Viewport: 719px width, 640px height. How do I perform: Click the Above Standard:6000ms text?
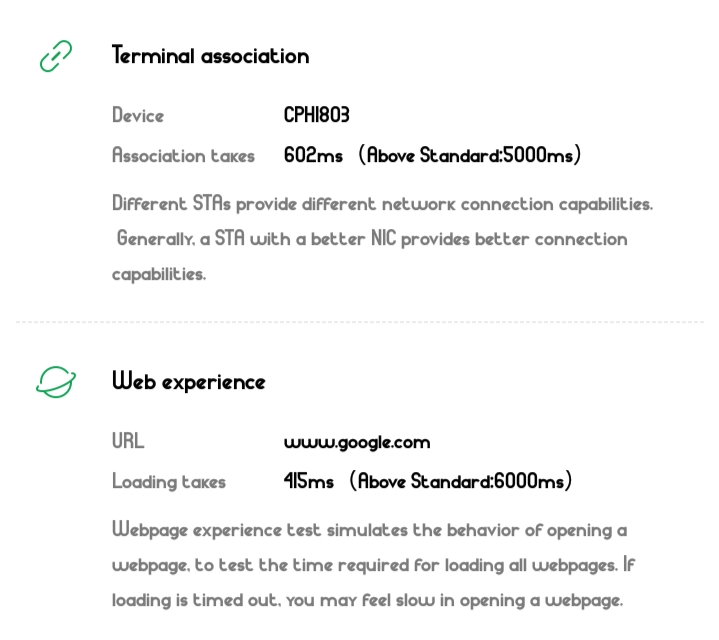coord(462,482)
